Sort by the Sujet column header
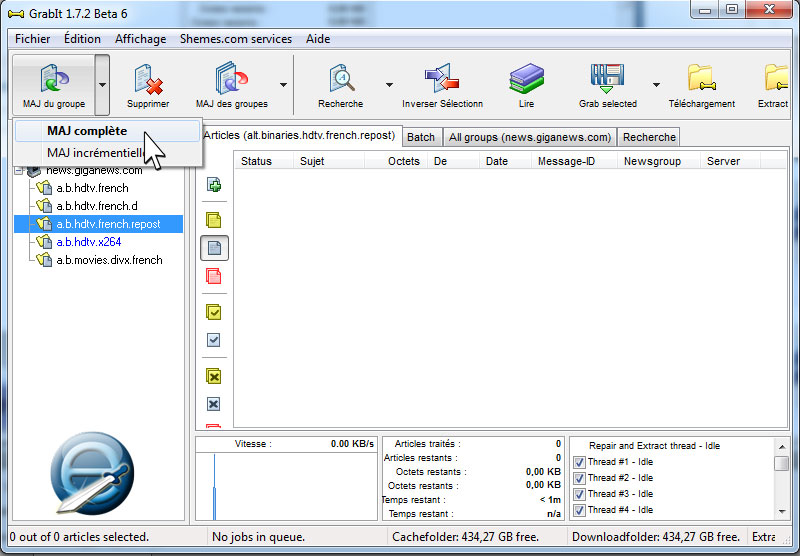The height and width of the screenshot is (556, 800). (x=329, y=161)
